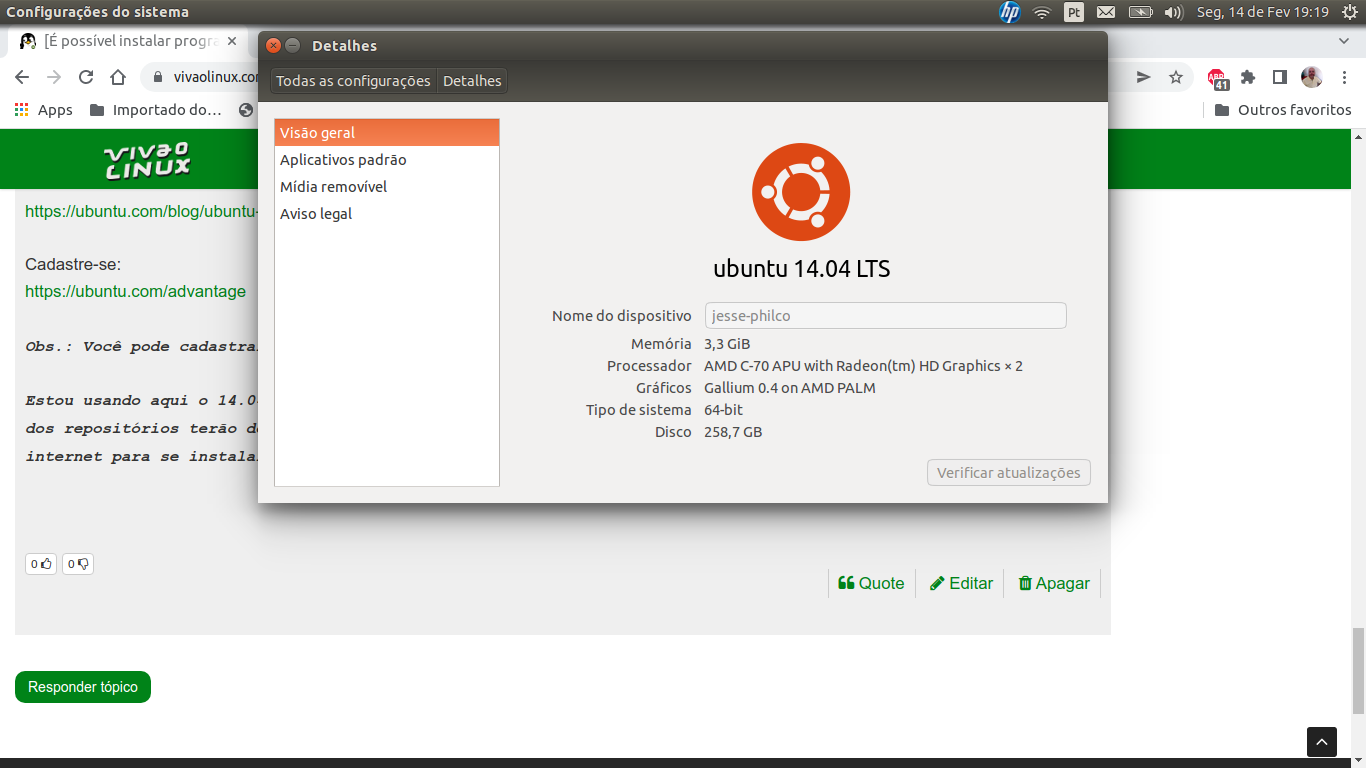Screen dimensions: 1366x768
Task: Click the 'Verificar atualizações' button
Action: click(1009, 473)
